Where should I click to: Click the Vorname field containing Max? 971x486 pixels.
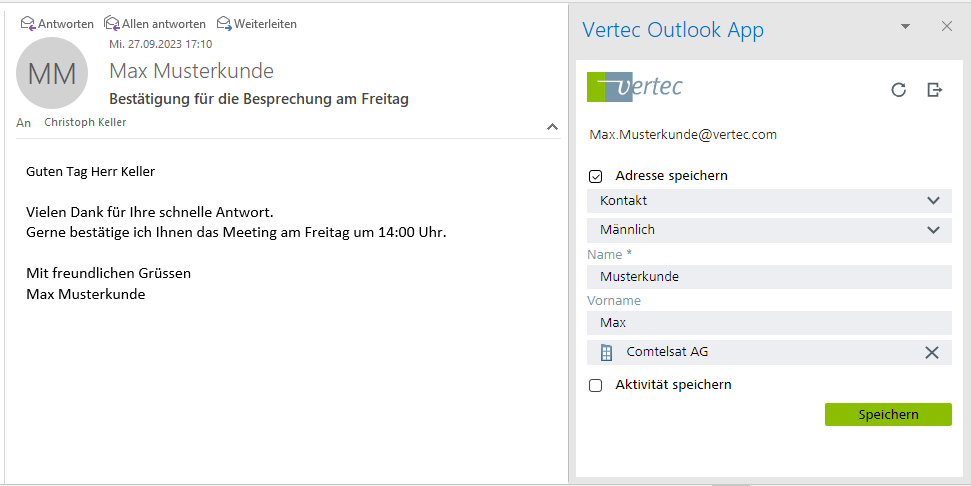click(769, 323)
